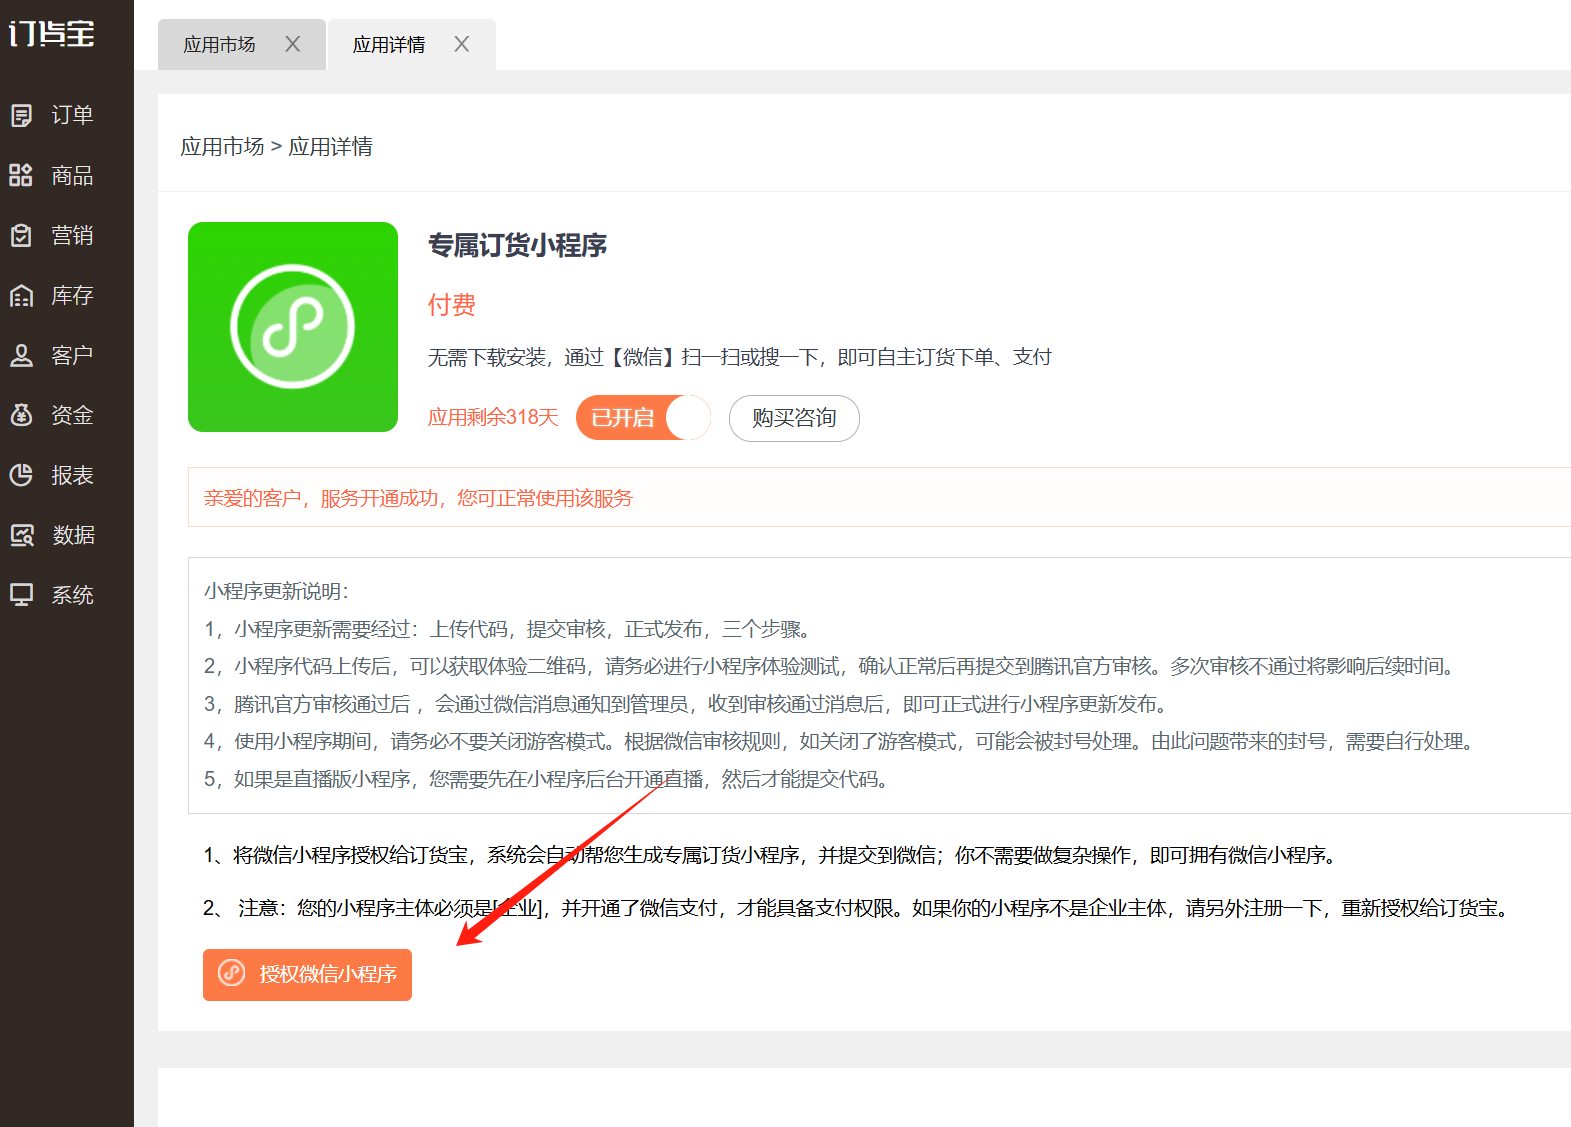Viewport: 1571px width, 1127px height.
Task: Click update note 4 about 游客模式
Action: click(842, 741)
